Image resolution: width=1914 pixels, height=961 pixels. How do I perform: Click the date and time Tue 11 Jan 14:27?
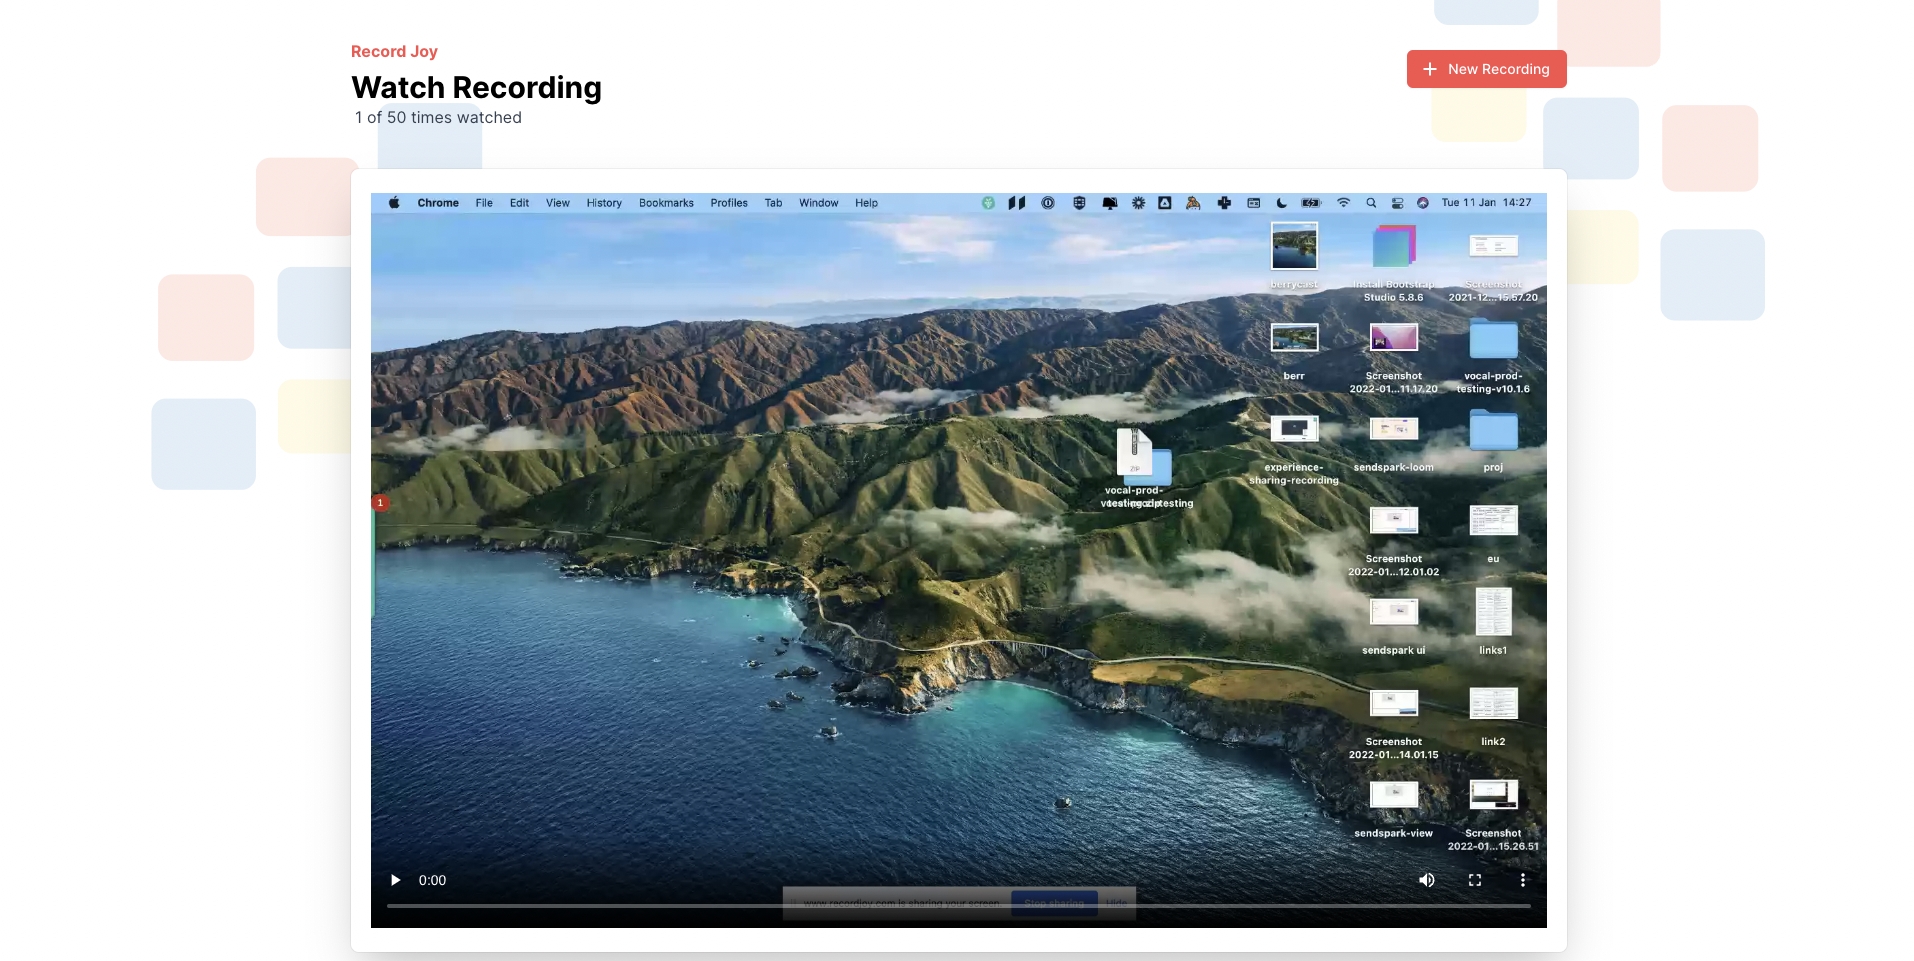click(x=1486, y=203)
